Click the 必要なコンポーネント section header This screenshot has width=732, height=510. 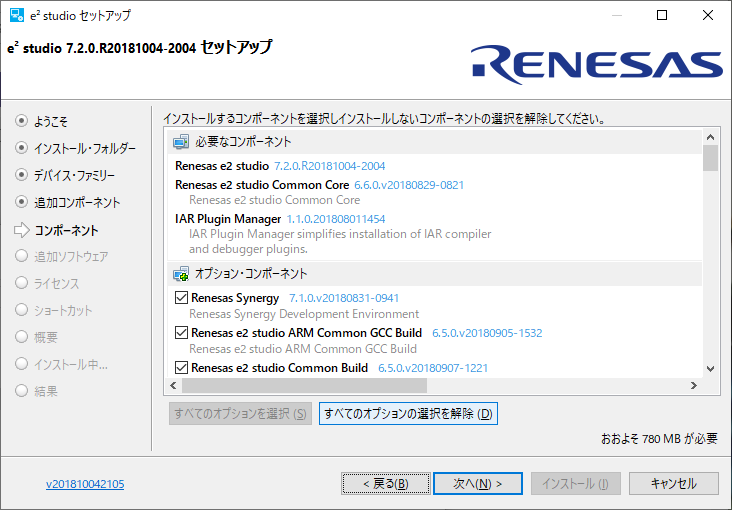435,142
